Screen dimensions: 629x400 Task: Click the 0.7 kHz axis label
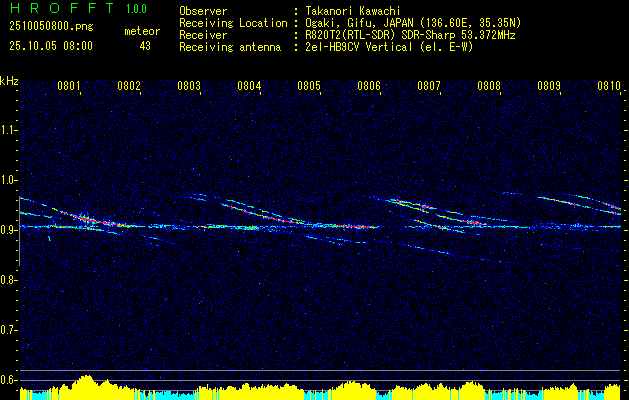(8, 330)
